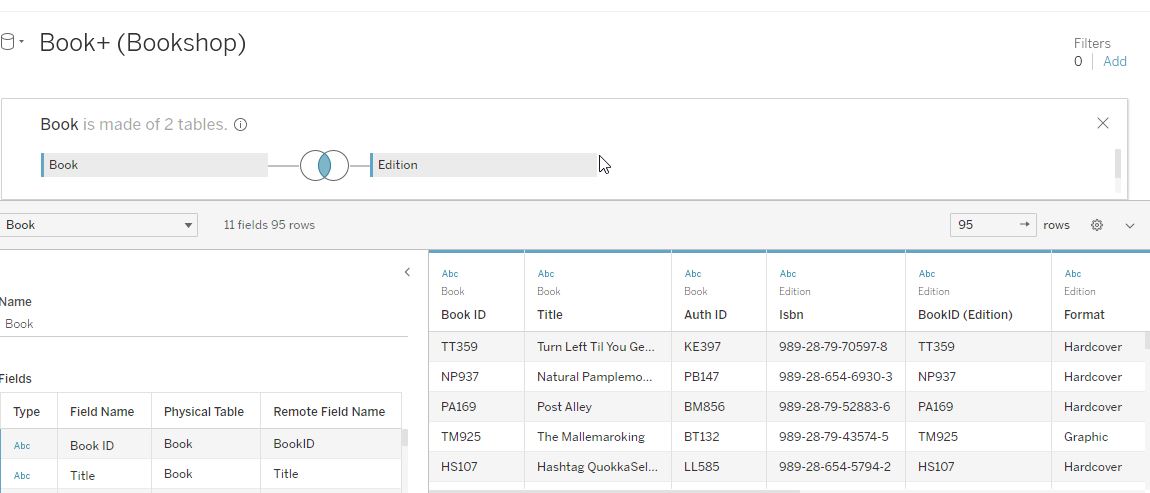Click Abc type icon for Isbn column
The width and height of the screenshot is (1150, 493).
point(788,273)
